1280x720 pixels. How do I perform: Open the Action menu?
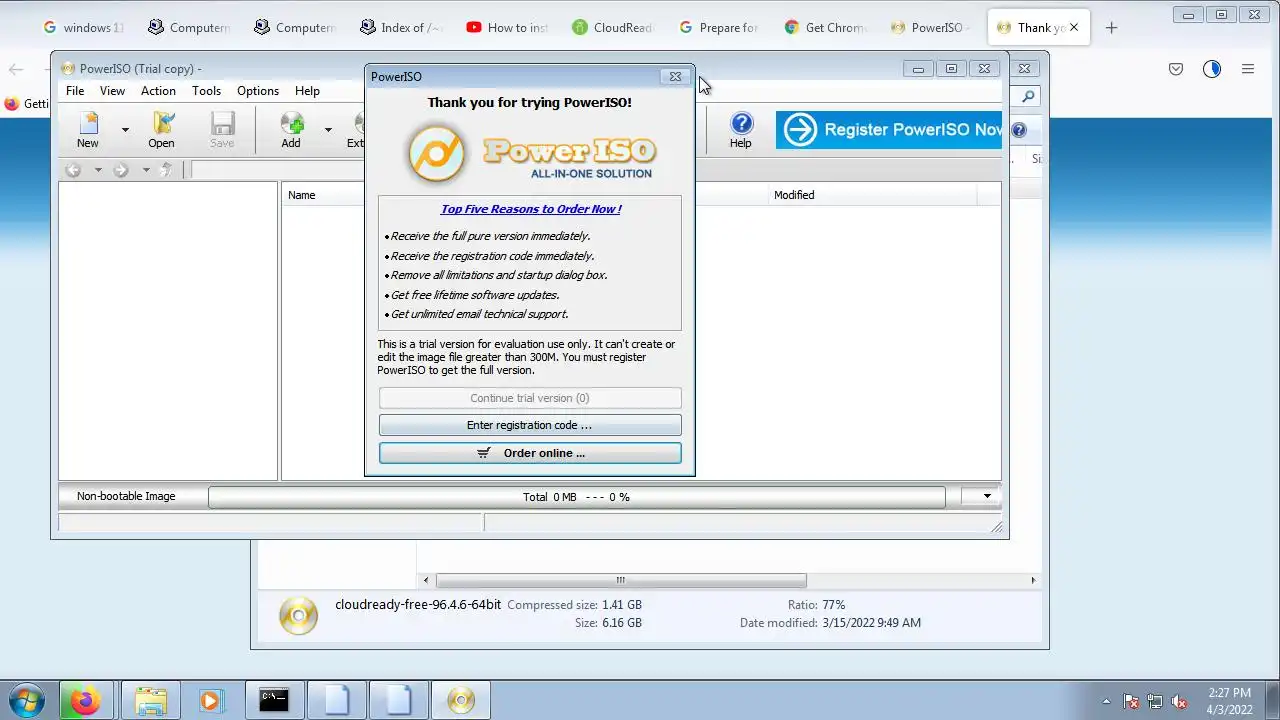coord(158,91)
